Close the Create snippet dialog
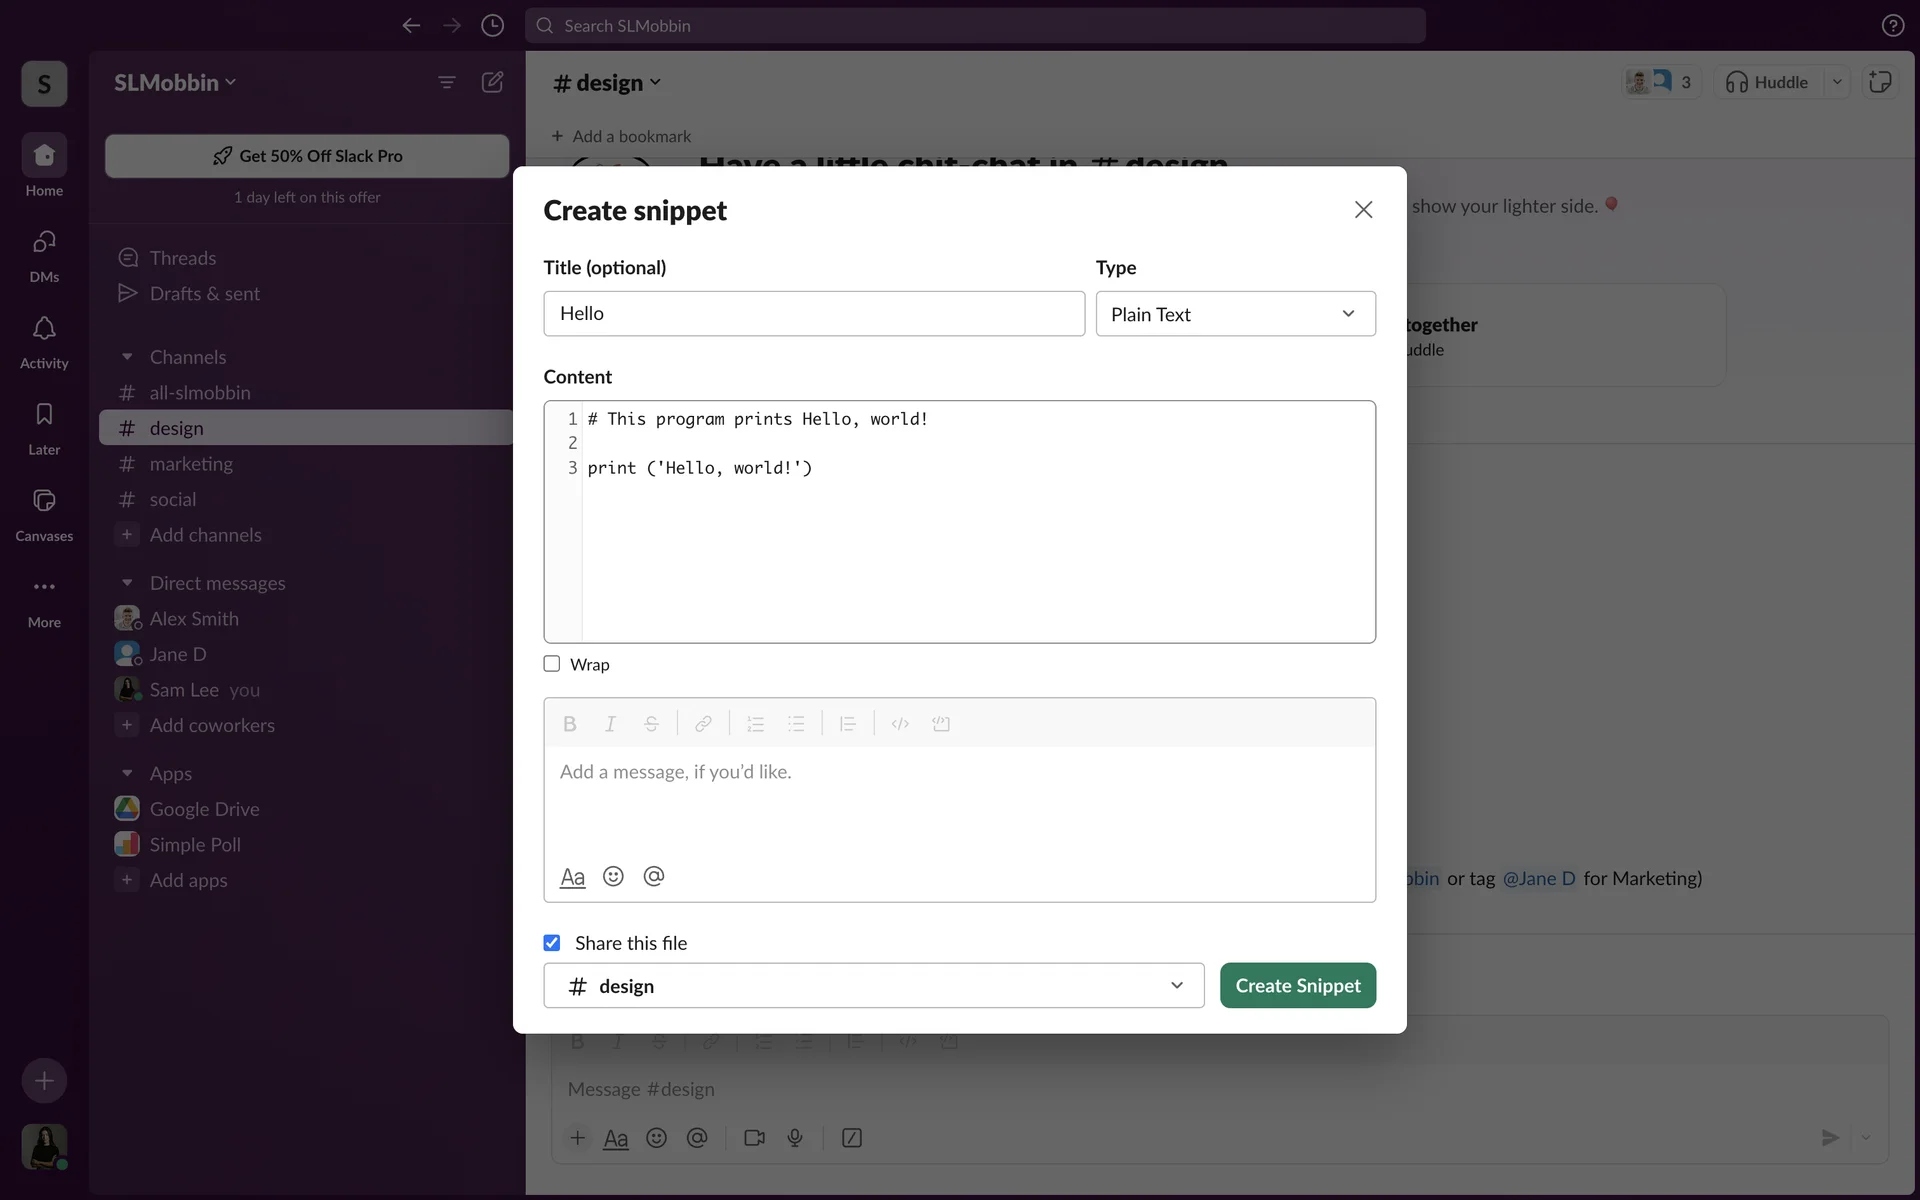The height and width of the screenshot is (1200, 1920). [1363, 210]
